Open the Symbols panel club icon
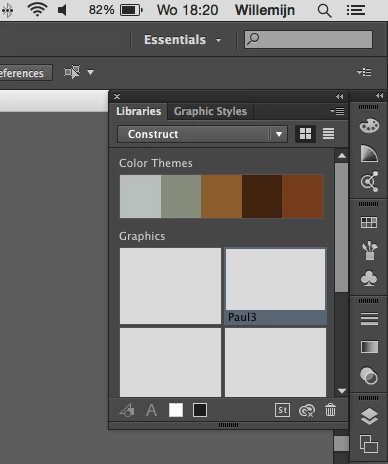This screenshot has height=464, width=388. tap(369, 278)
